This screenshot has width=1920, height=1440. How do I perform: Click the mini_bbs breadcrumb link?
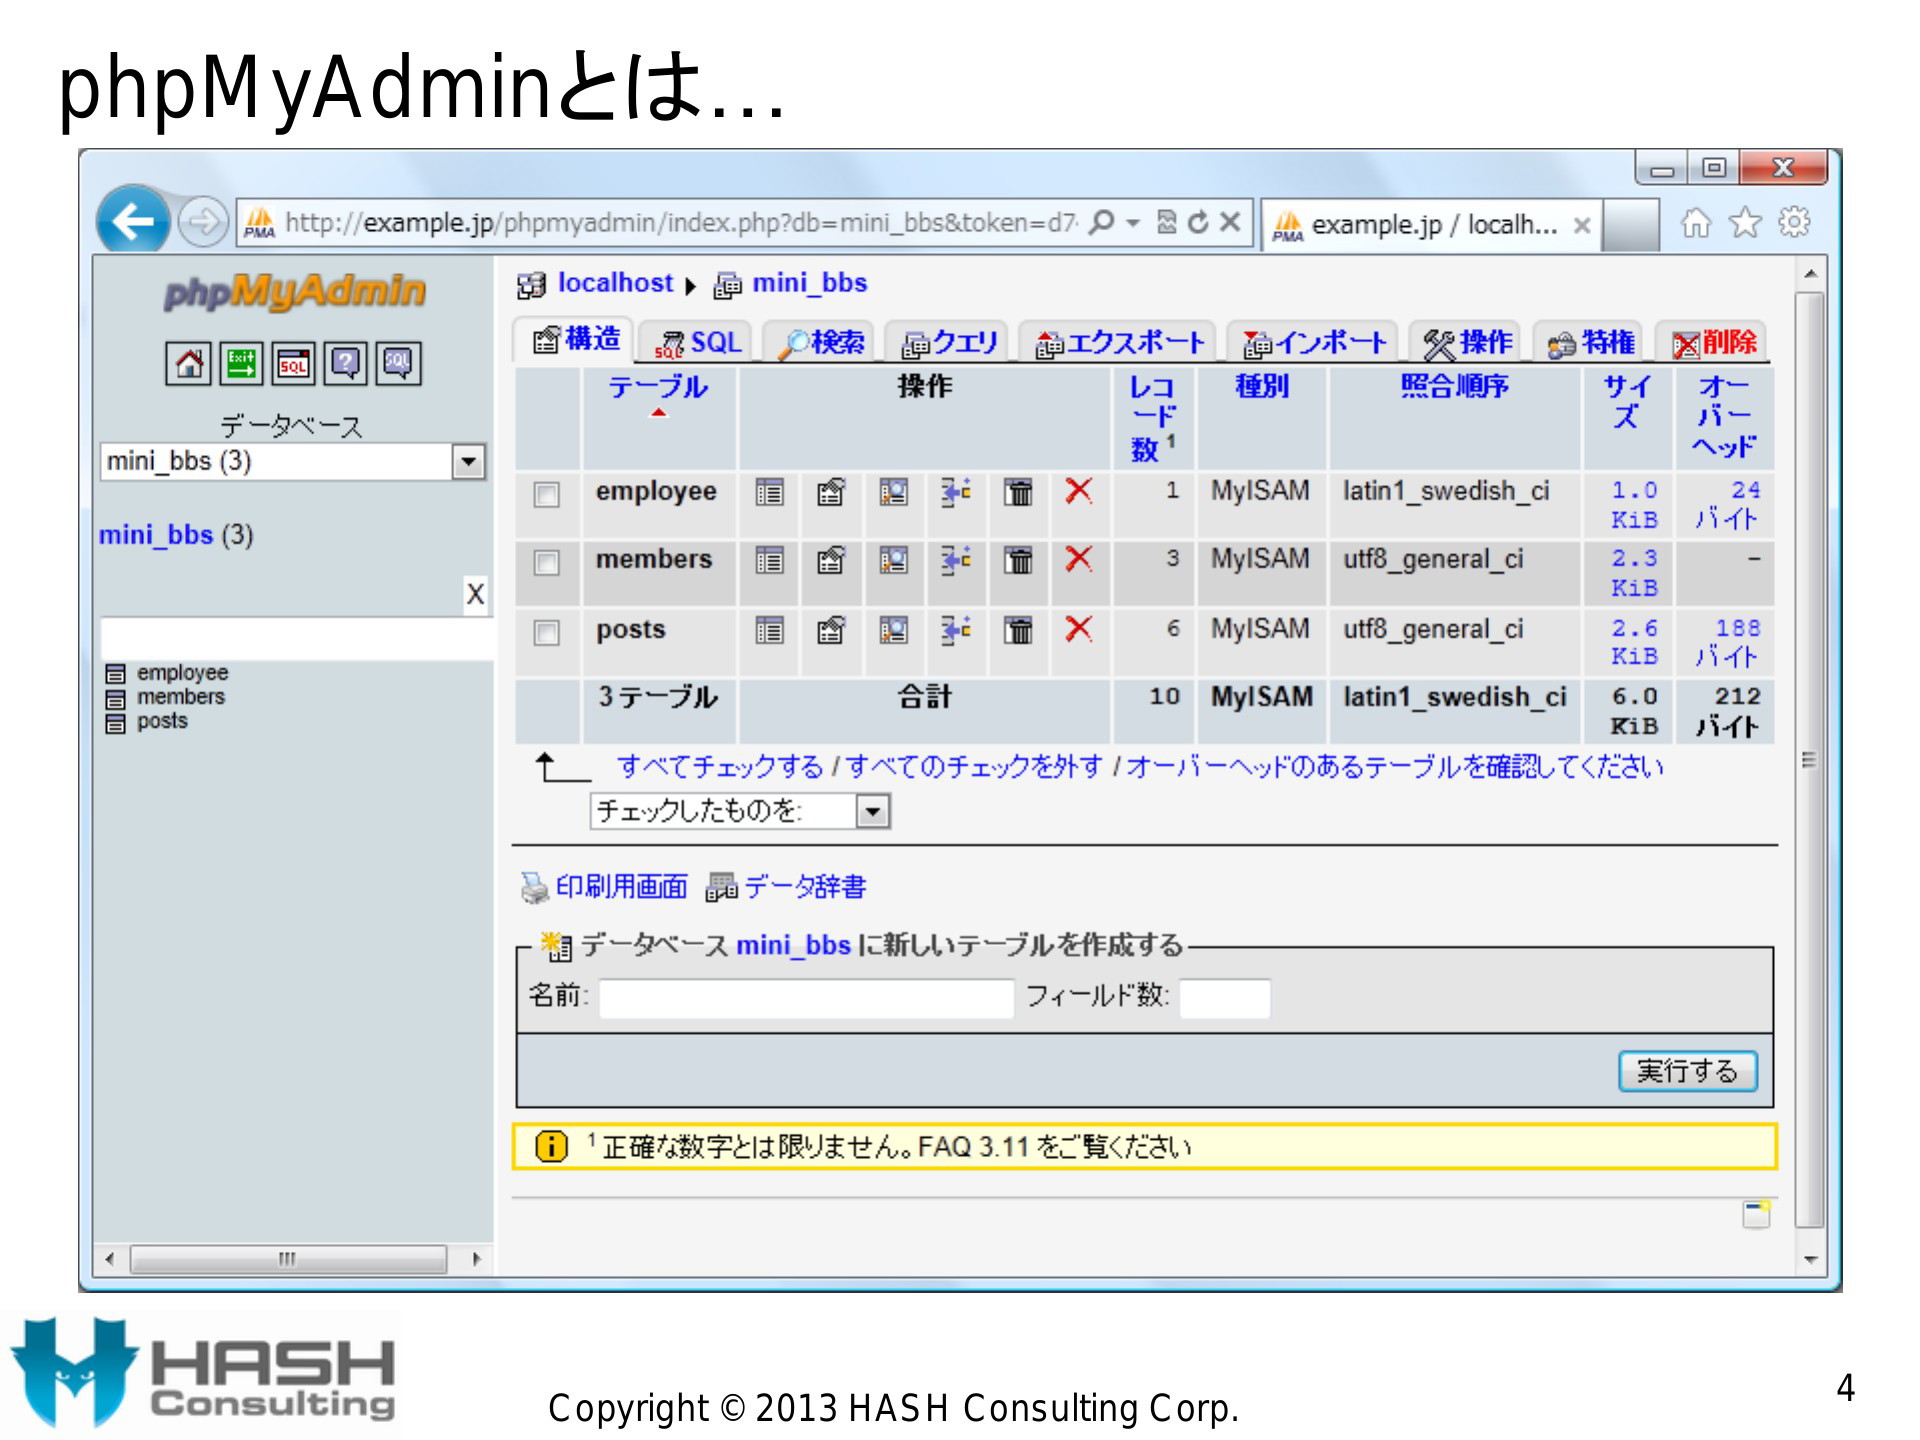click(x=809, y=283)
